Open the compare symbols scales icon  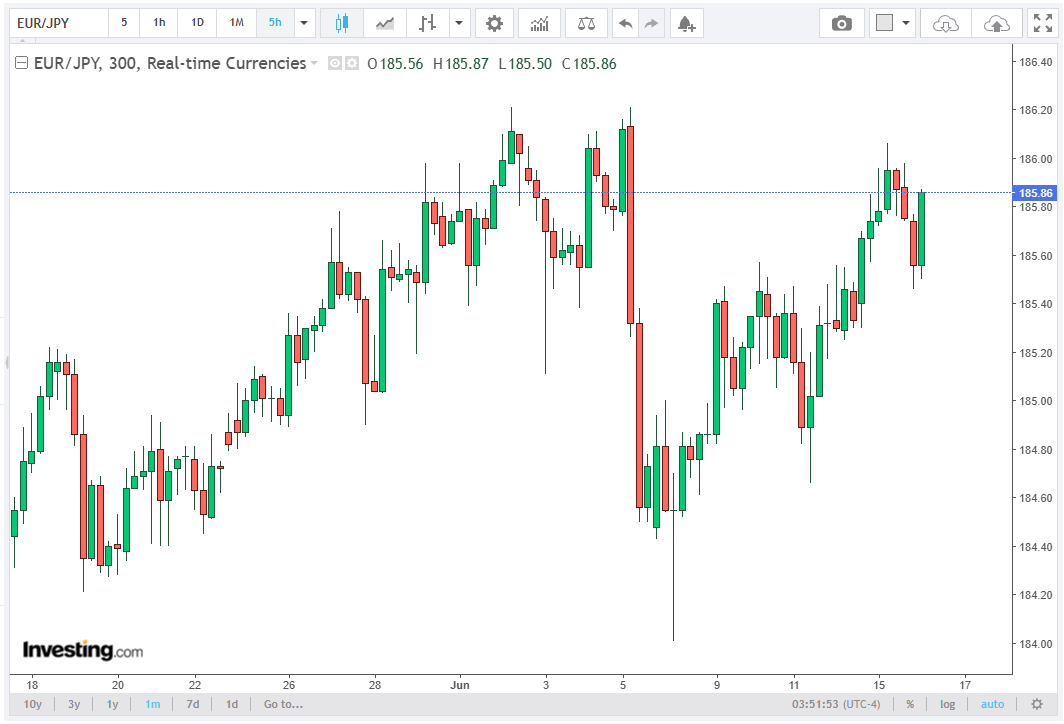(x=586, y=23)
